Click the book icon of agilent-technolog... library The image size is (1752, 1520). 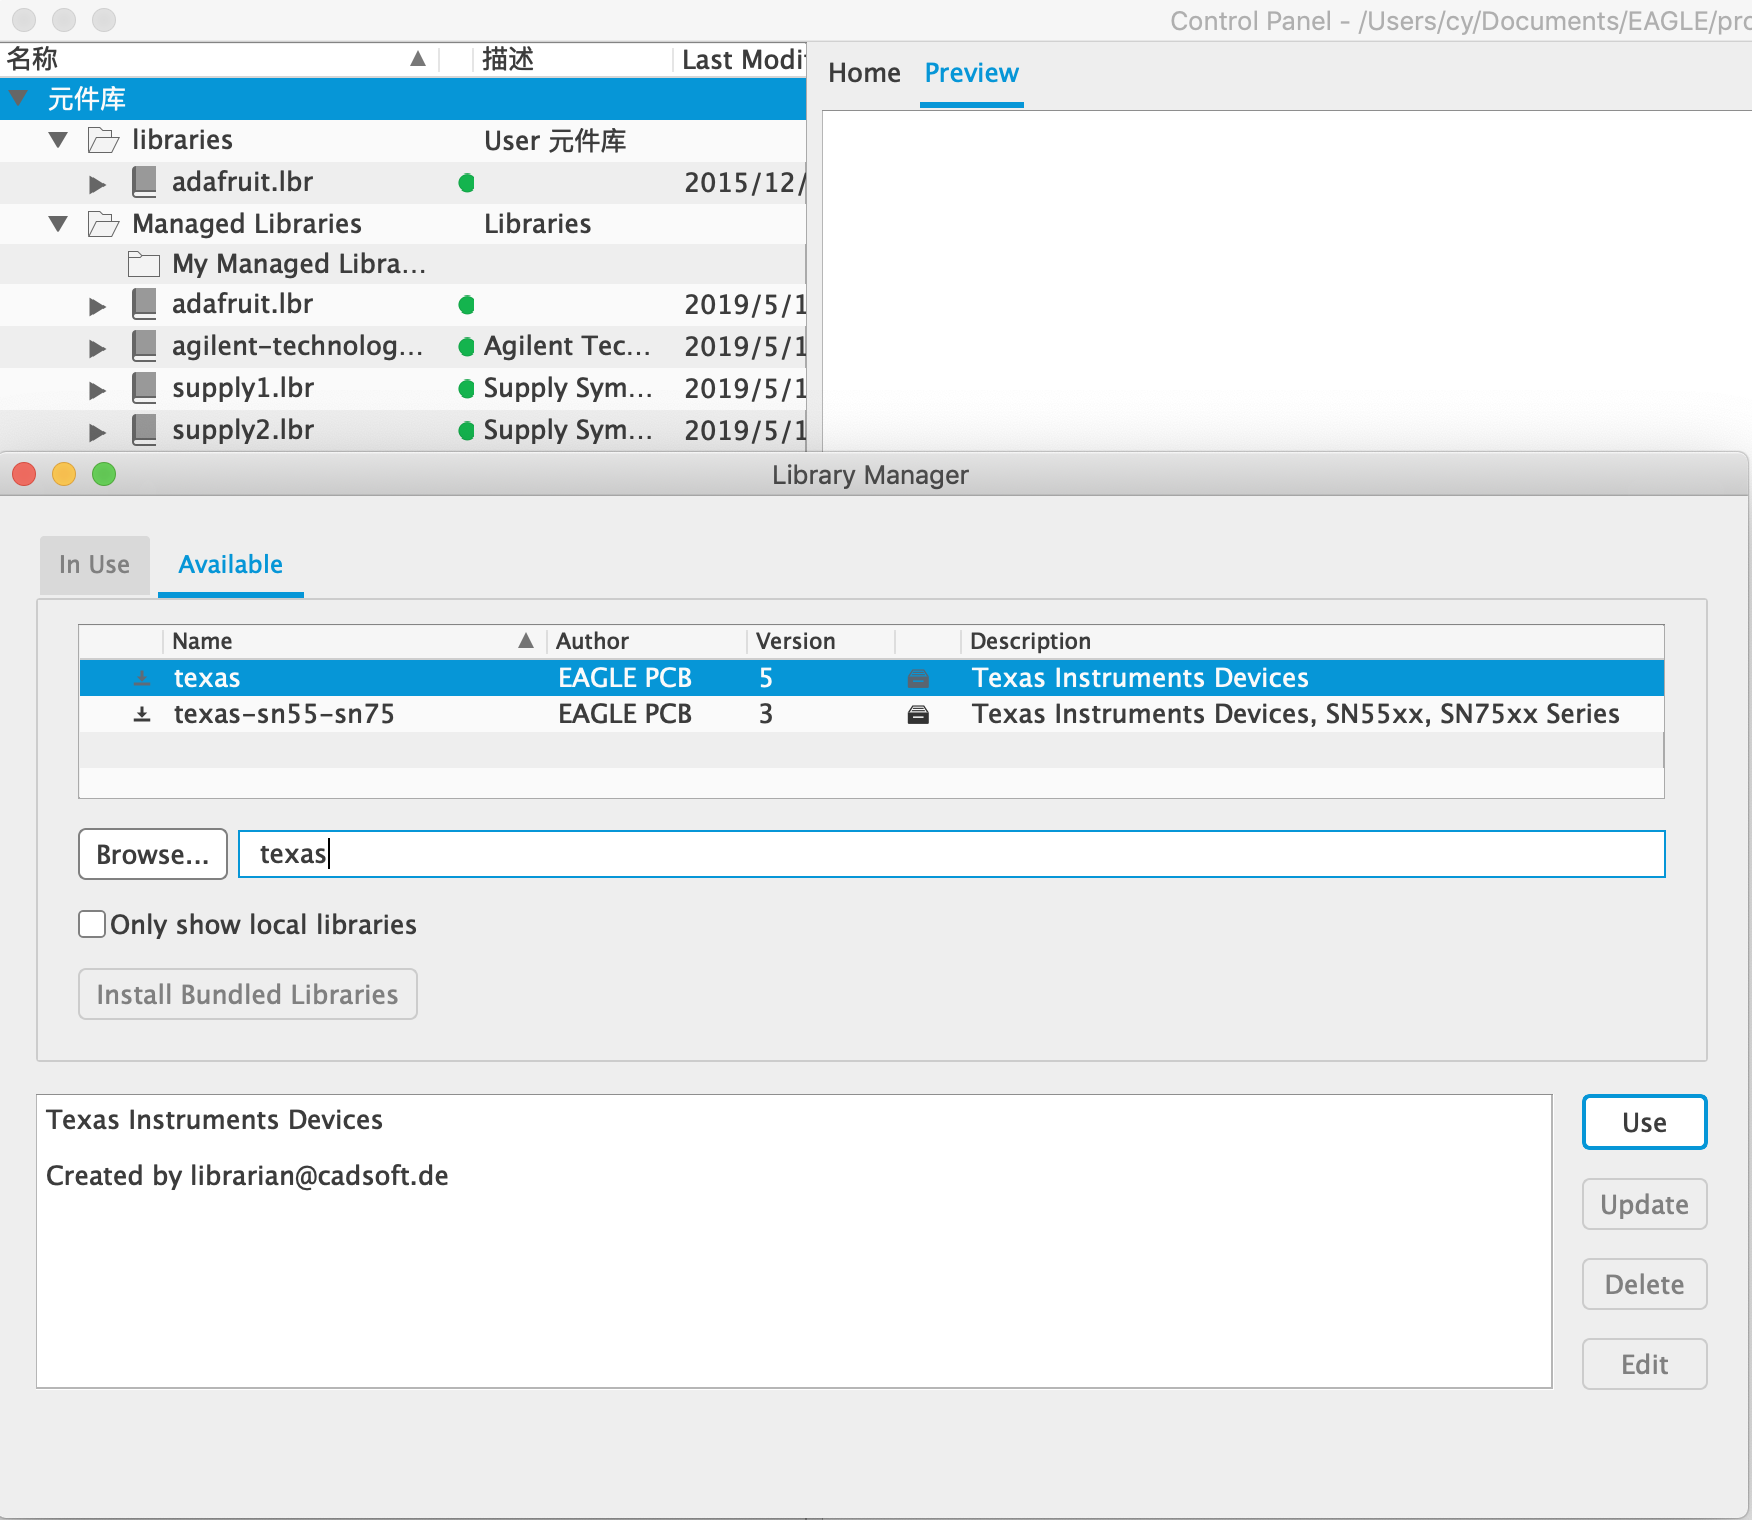[144, 346]
